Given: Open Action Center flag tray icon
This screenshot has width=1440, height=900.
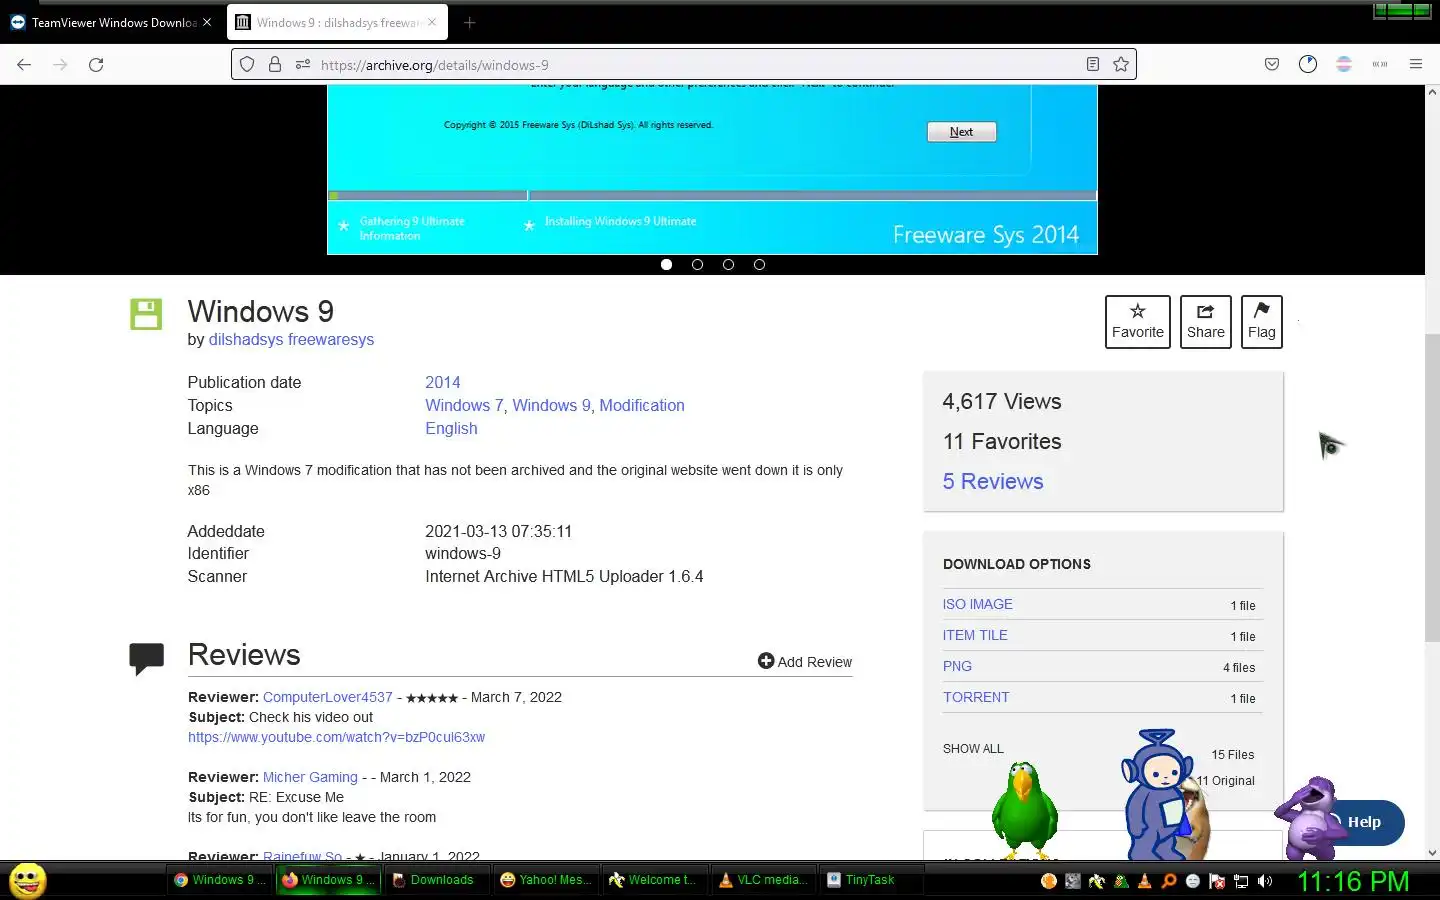Looking at the screenshot, I should click(1217, 881).
